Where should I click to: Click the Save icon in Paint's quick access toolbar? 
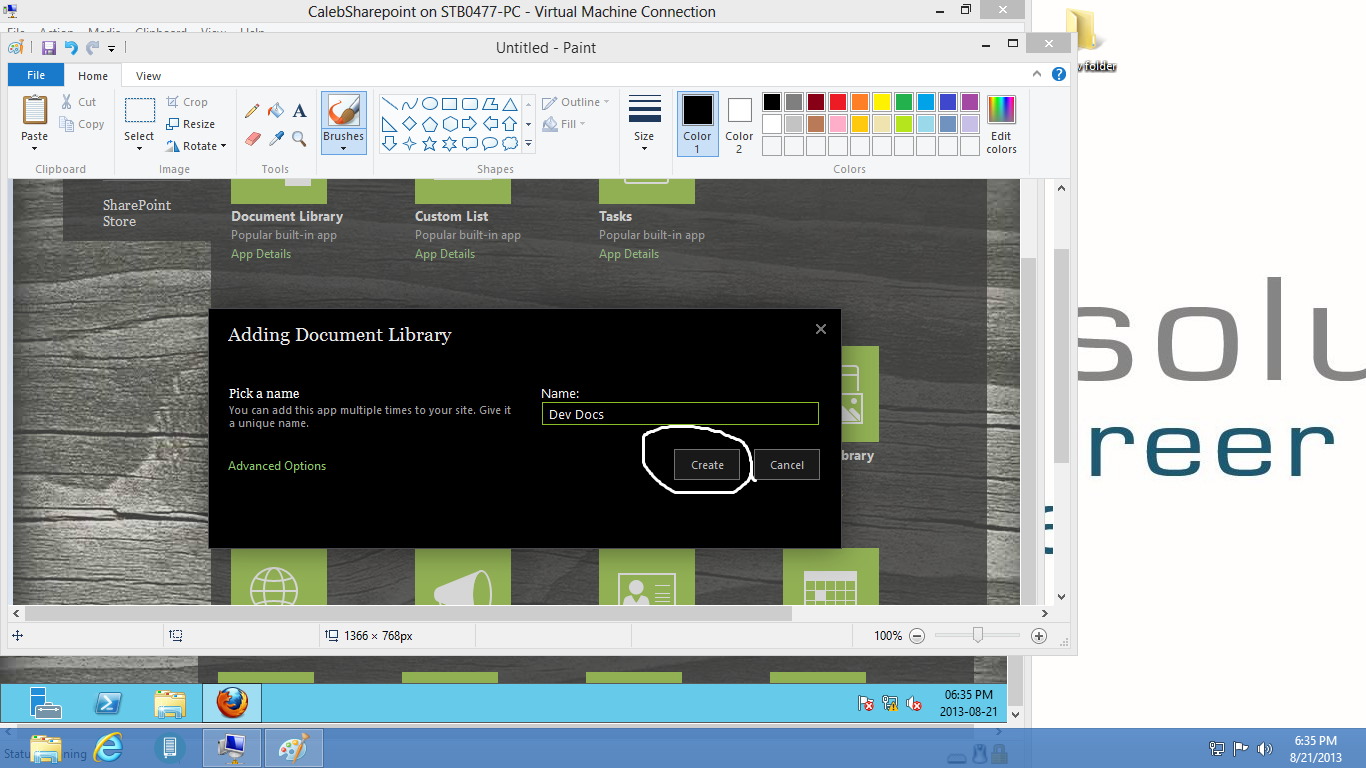pyautogui.click(x=48, y=48)
